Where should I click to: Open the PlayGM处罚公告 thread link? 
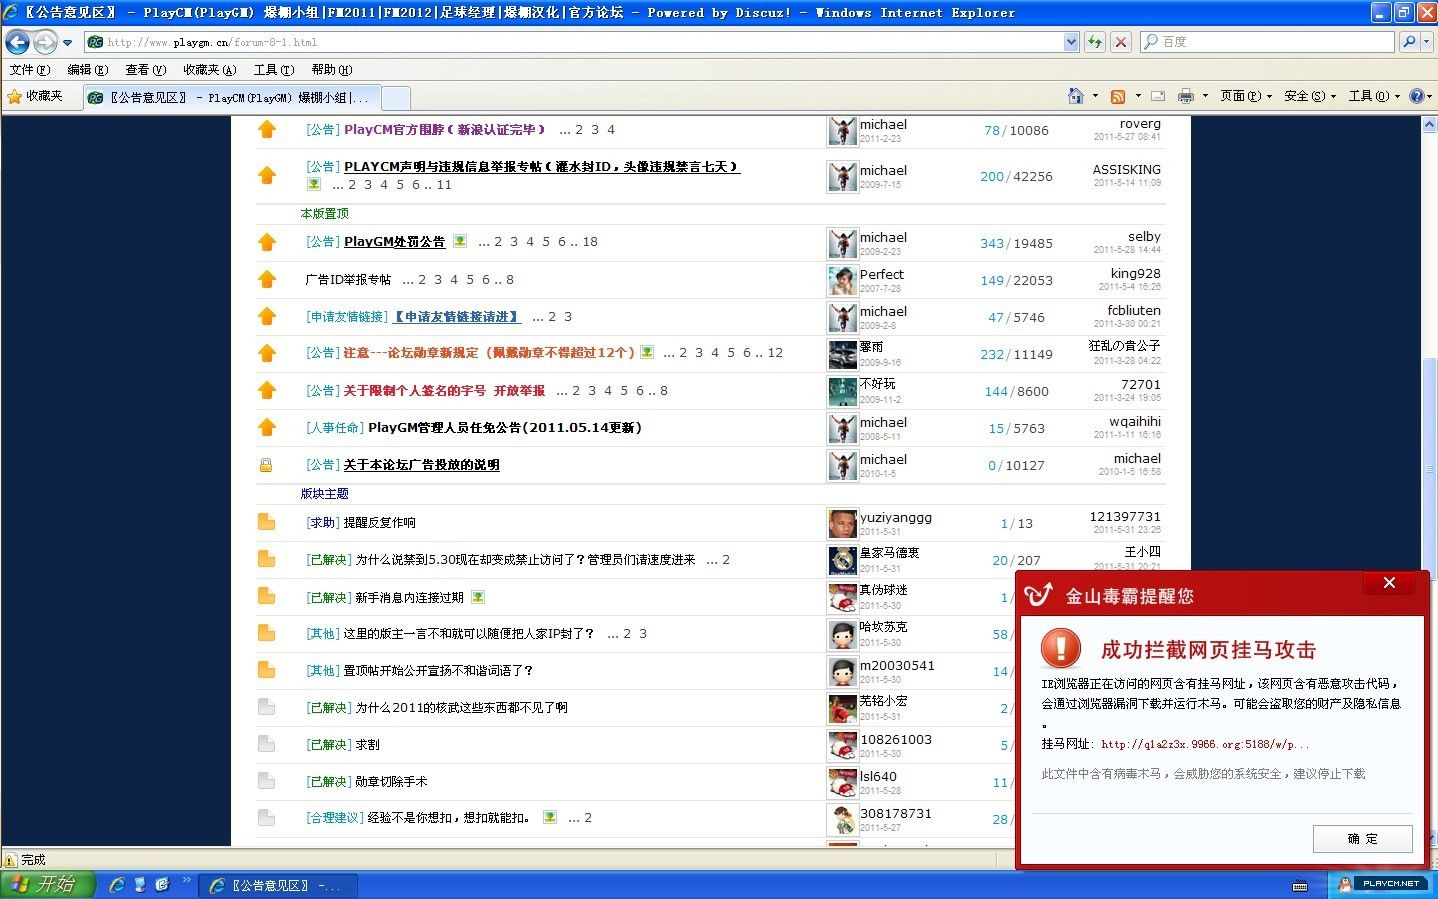click(394, 242)
